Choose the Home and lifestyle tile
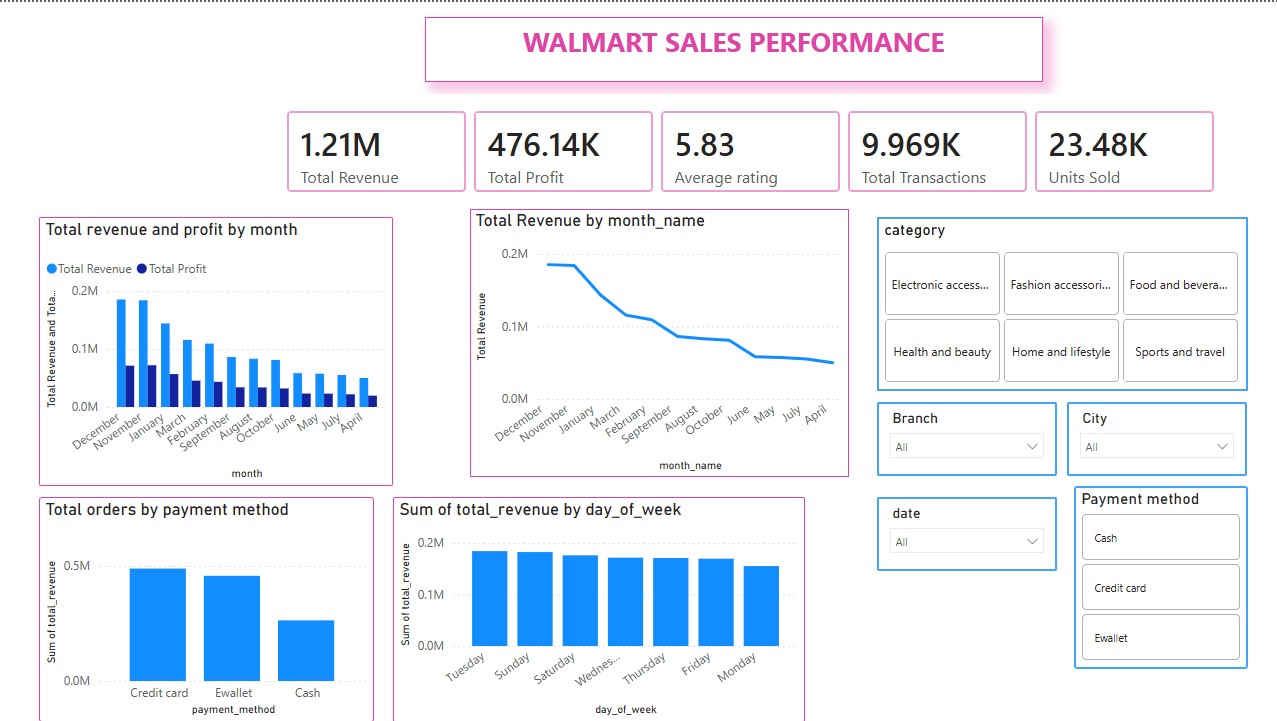The image size is (1277, 721). [x=1061, y=351]
